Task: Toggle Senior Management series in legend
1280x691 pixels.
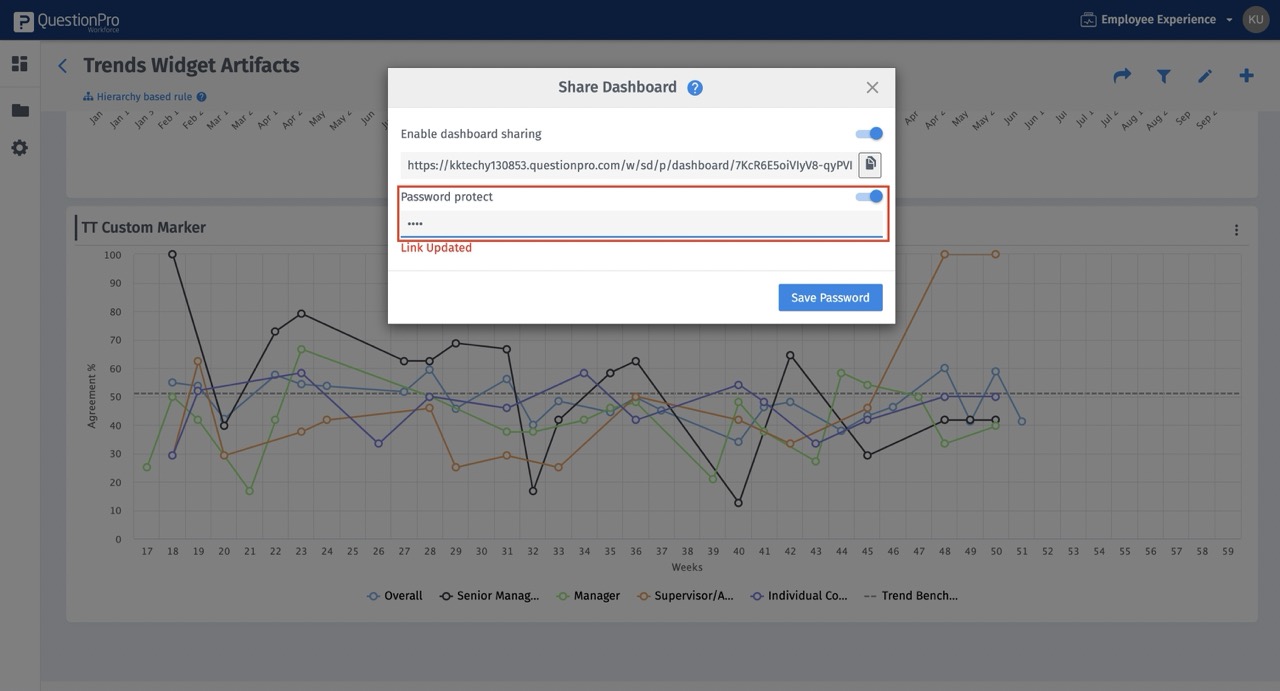Action: [x=488, y=596]
